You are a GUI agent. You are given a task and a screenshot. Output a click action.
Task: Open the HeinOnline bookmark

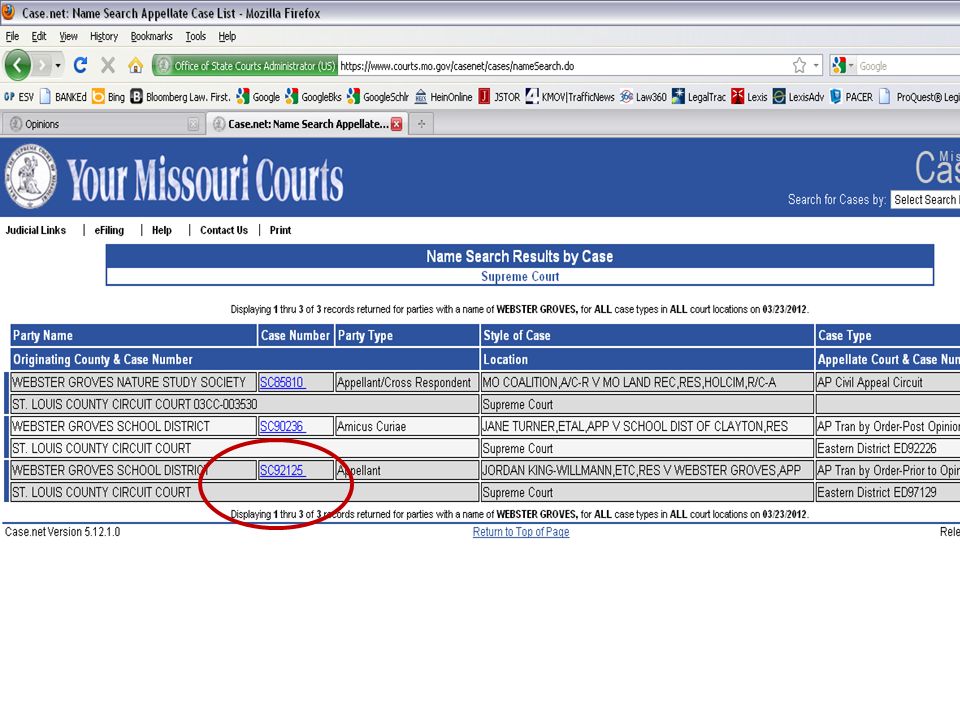(443, 97)
